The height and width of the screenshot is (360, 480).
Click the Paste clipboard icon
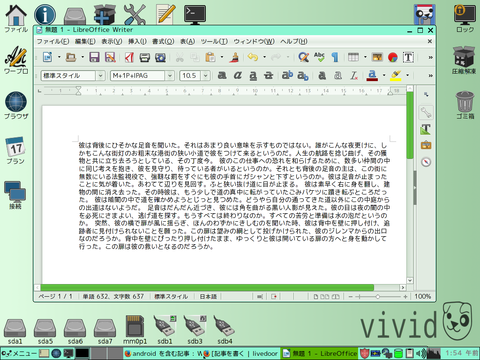click(x=210, y=57)
